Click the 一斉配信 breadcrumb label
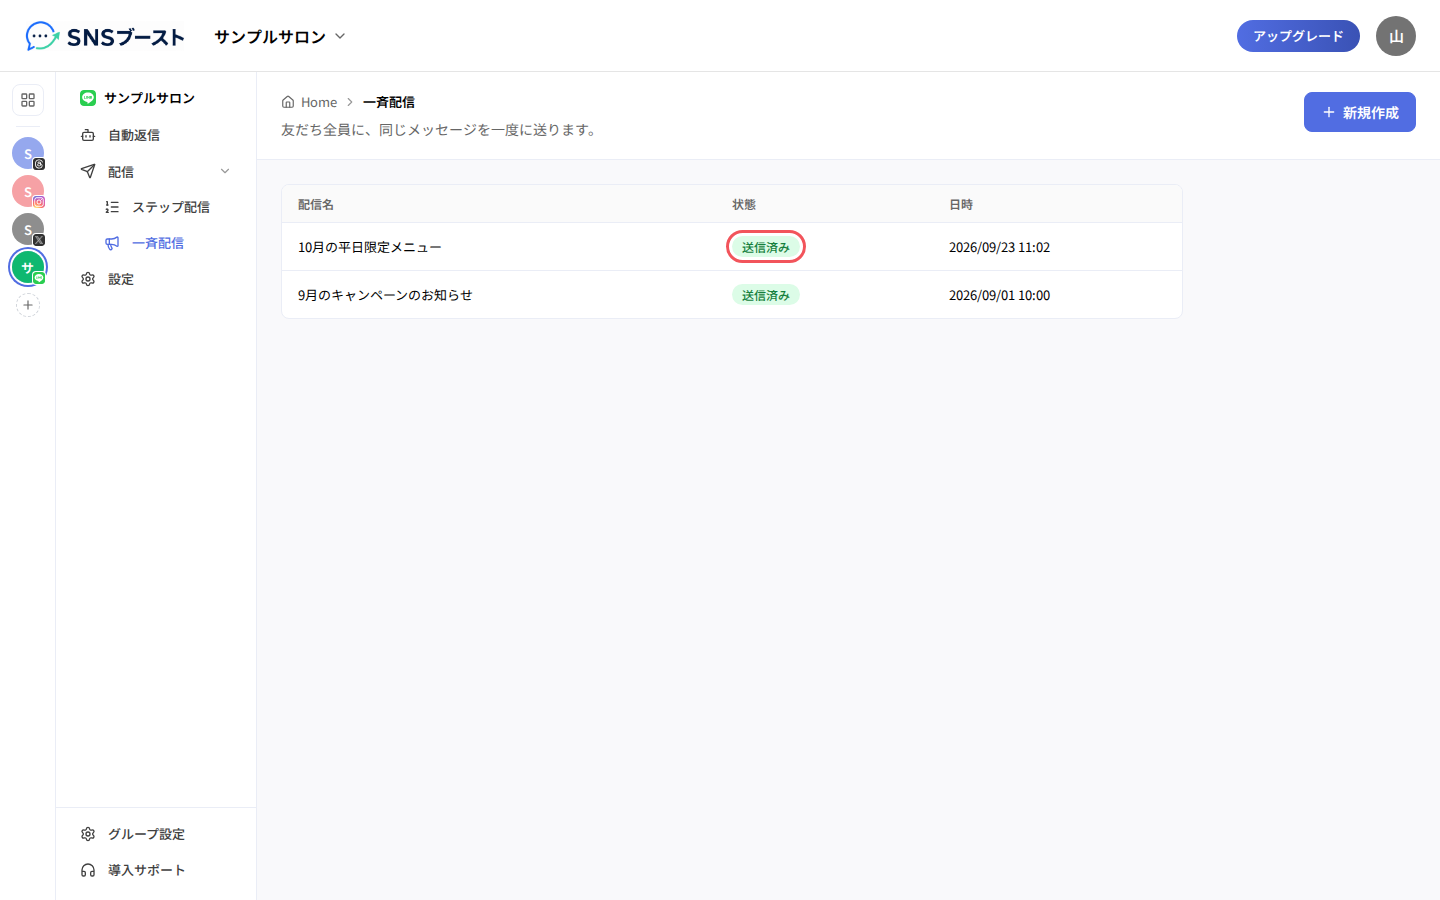Screen dimensions: 1440x900 (x=388, y=102)
